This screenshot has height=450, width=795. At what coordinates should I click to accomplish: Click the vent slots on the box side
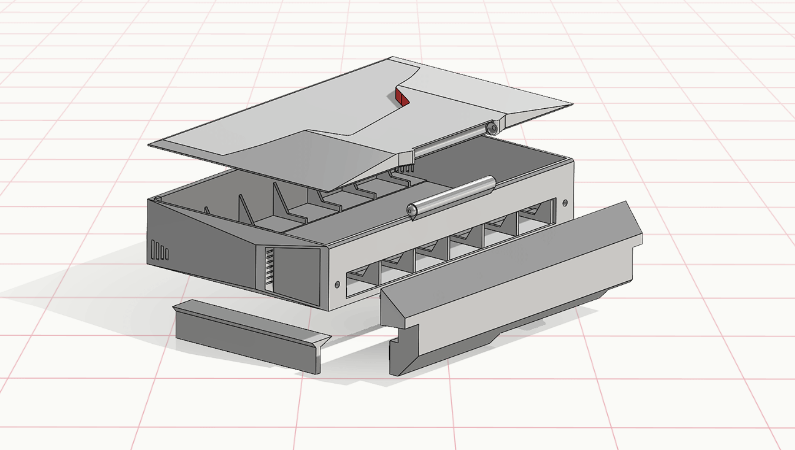pos(160,251)
